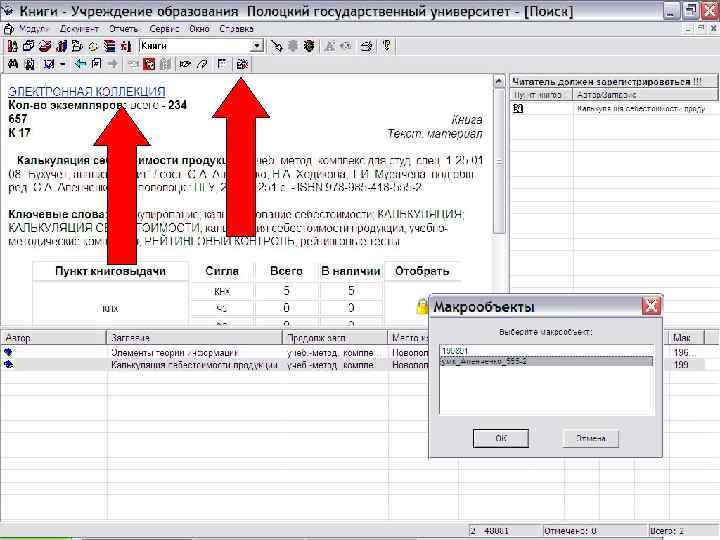Open the Книги database dropdown
720x540 pixels.
pos(257,46)
